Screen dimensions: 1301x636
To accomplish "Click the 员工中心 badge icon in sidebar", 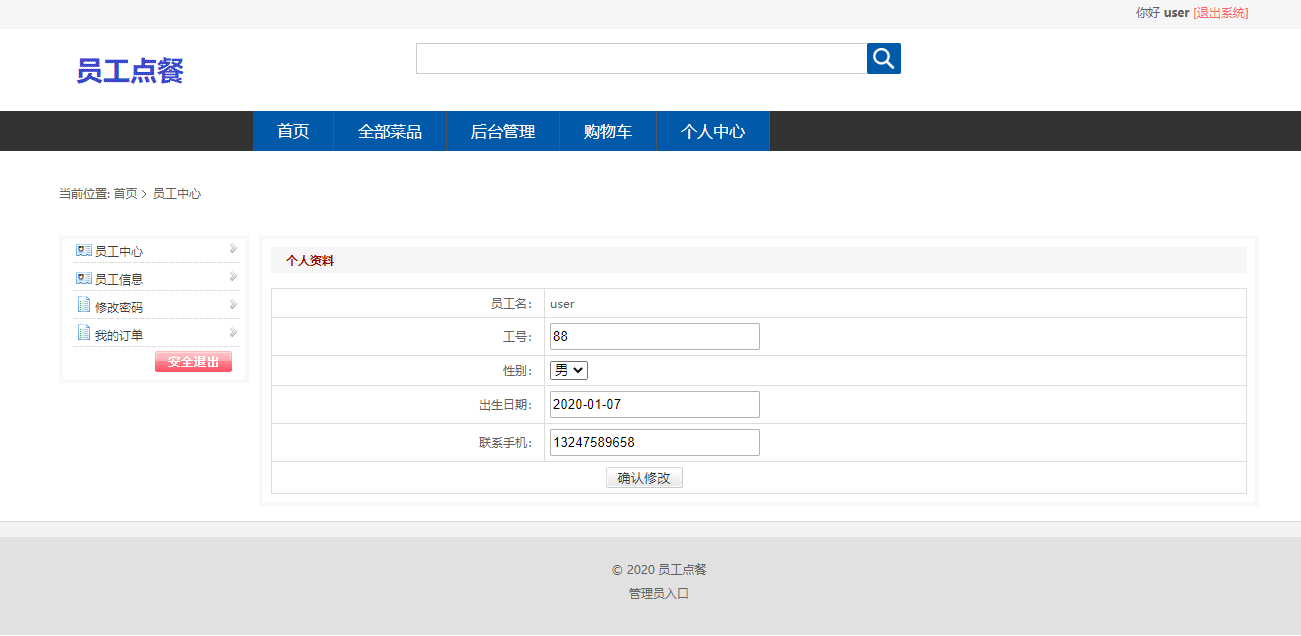I will (x=83, y=250).
